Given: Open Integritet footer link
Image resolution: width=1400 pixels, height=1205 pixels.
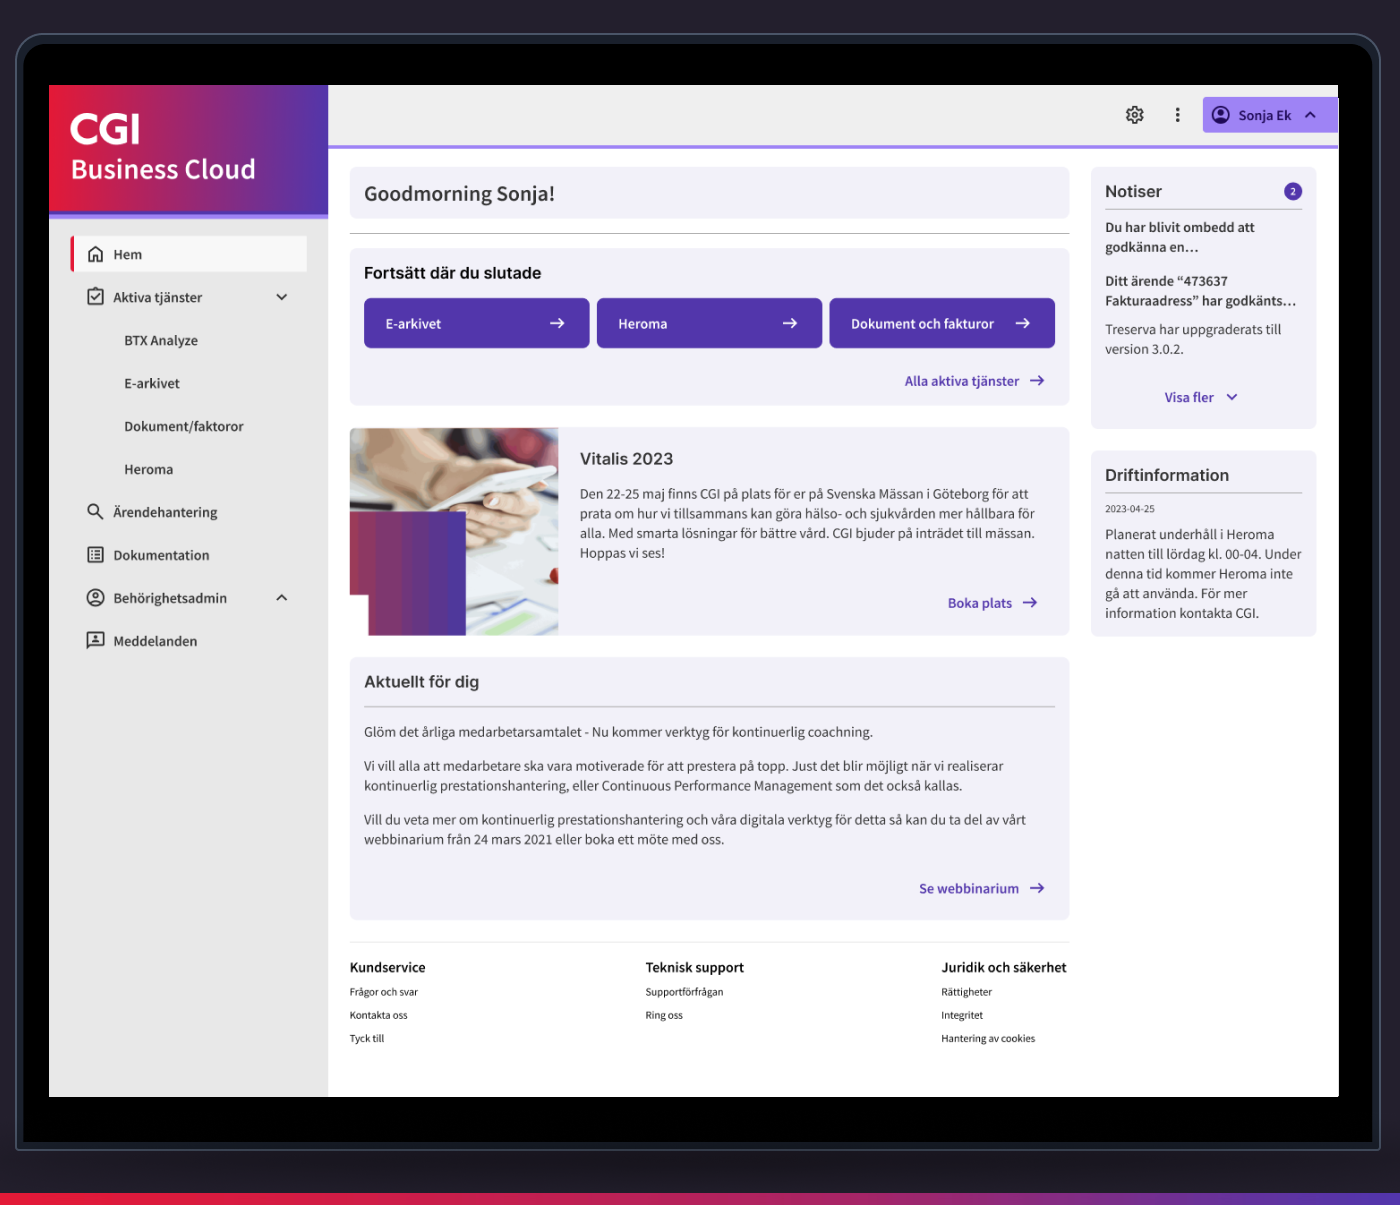Looking at the screenshot, I should [x=962, y=1015].
